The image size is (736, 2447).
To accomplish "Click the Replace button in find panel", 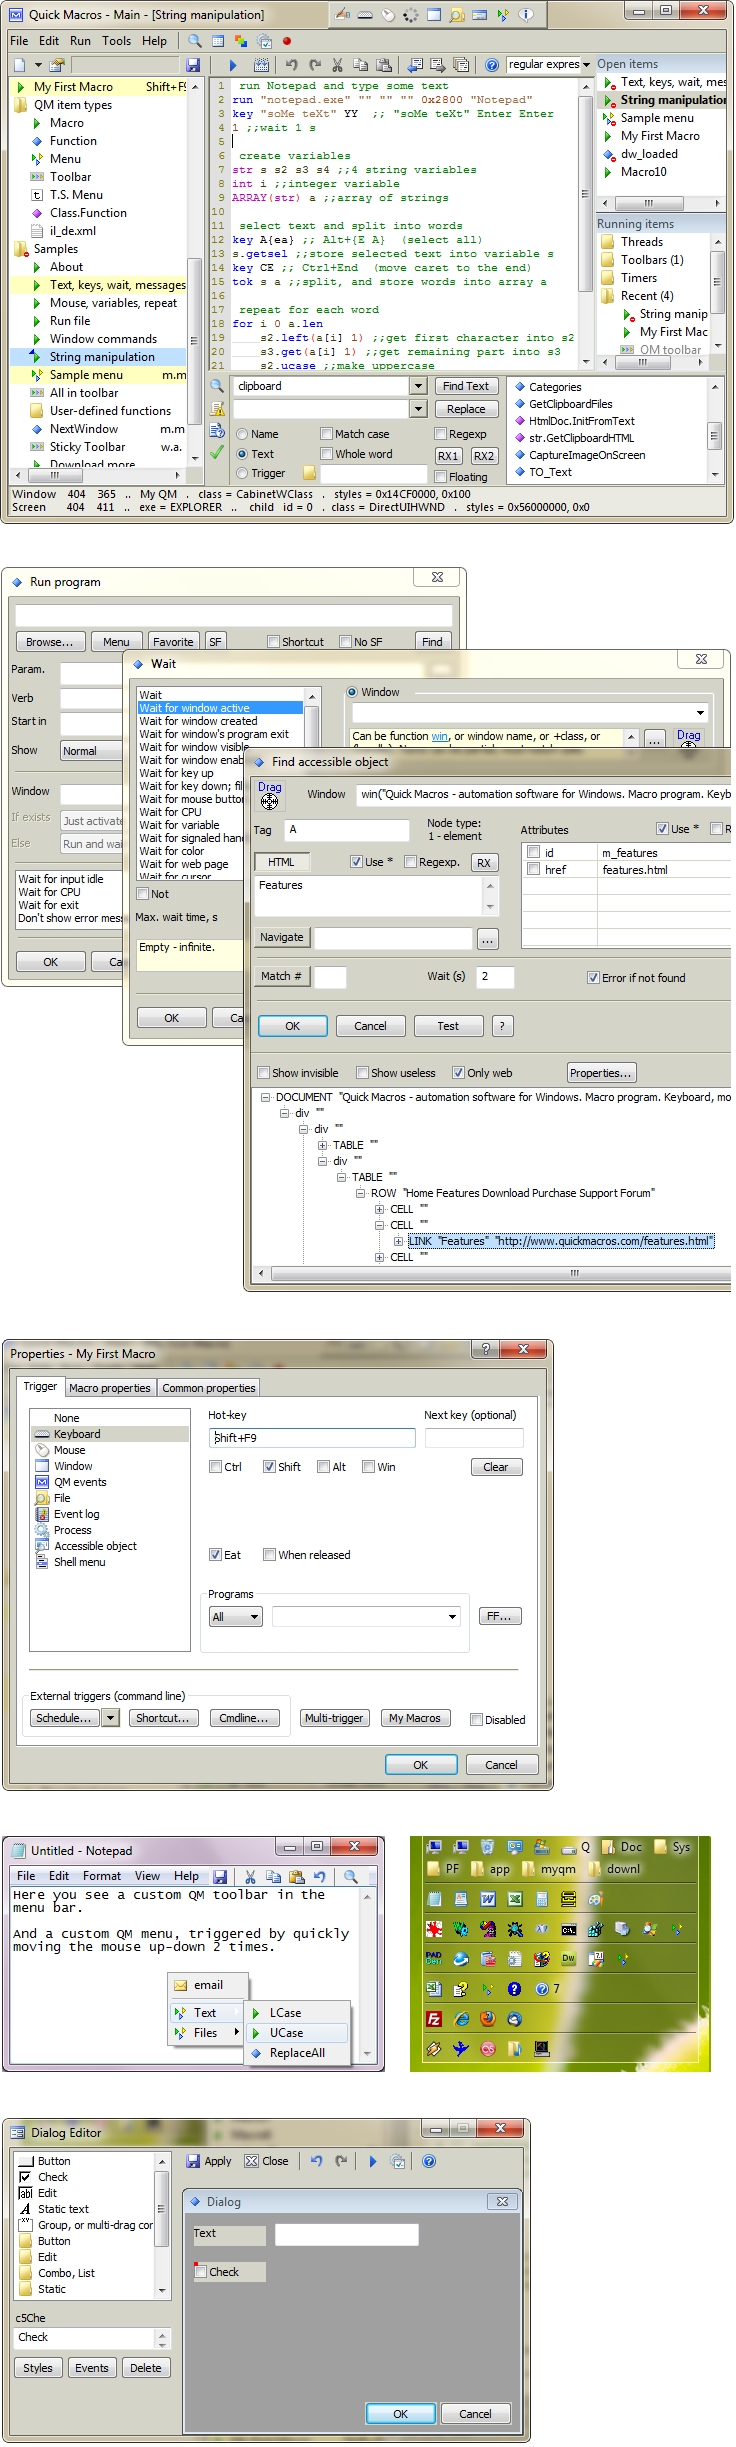I will click(466, 409).
